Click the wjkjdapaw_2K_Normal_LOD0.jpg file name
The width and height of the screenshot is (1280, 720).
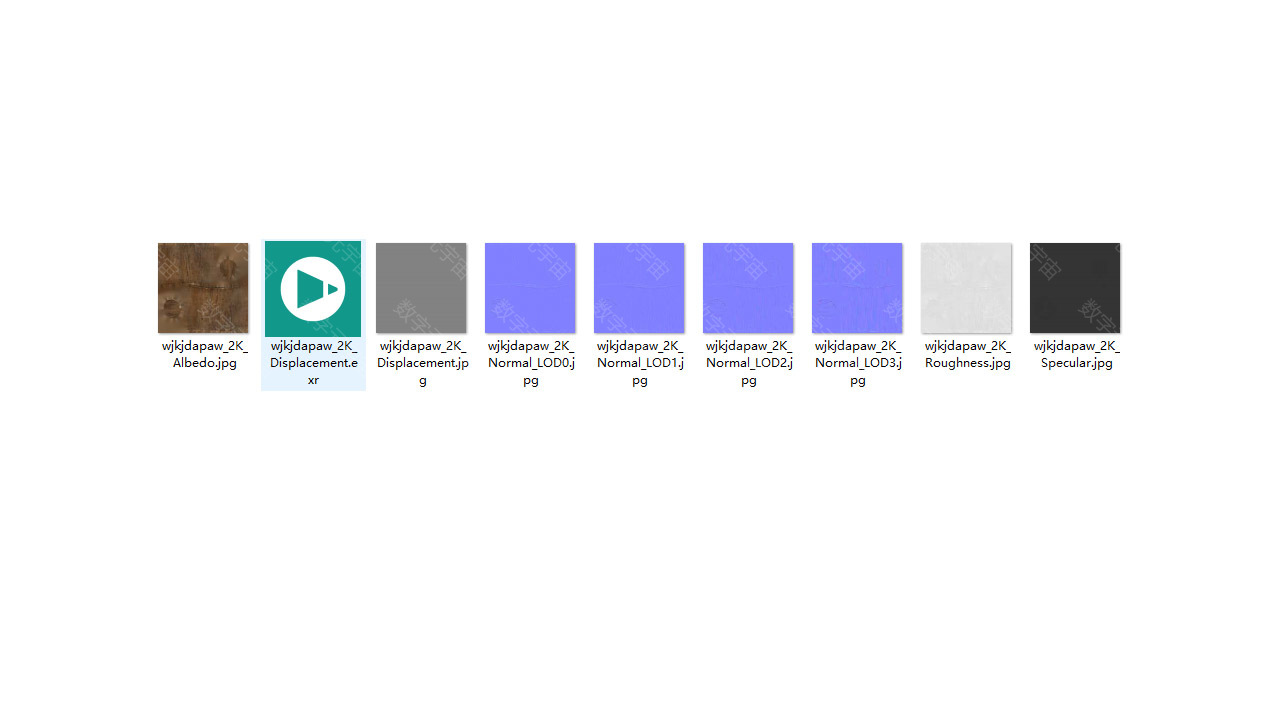(x=531, y=363)
